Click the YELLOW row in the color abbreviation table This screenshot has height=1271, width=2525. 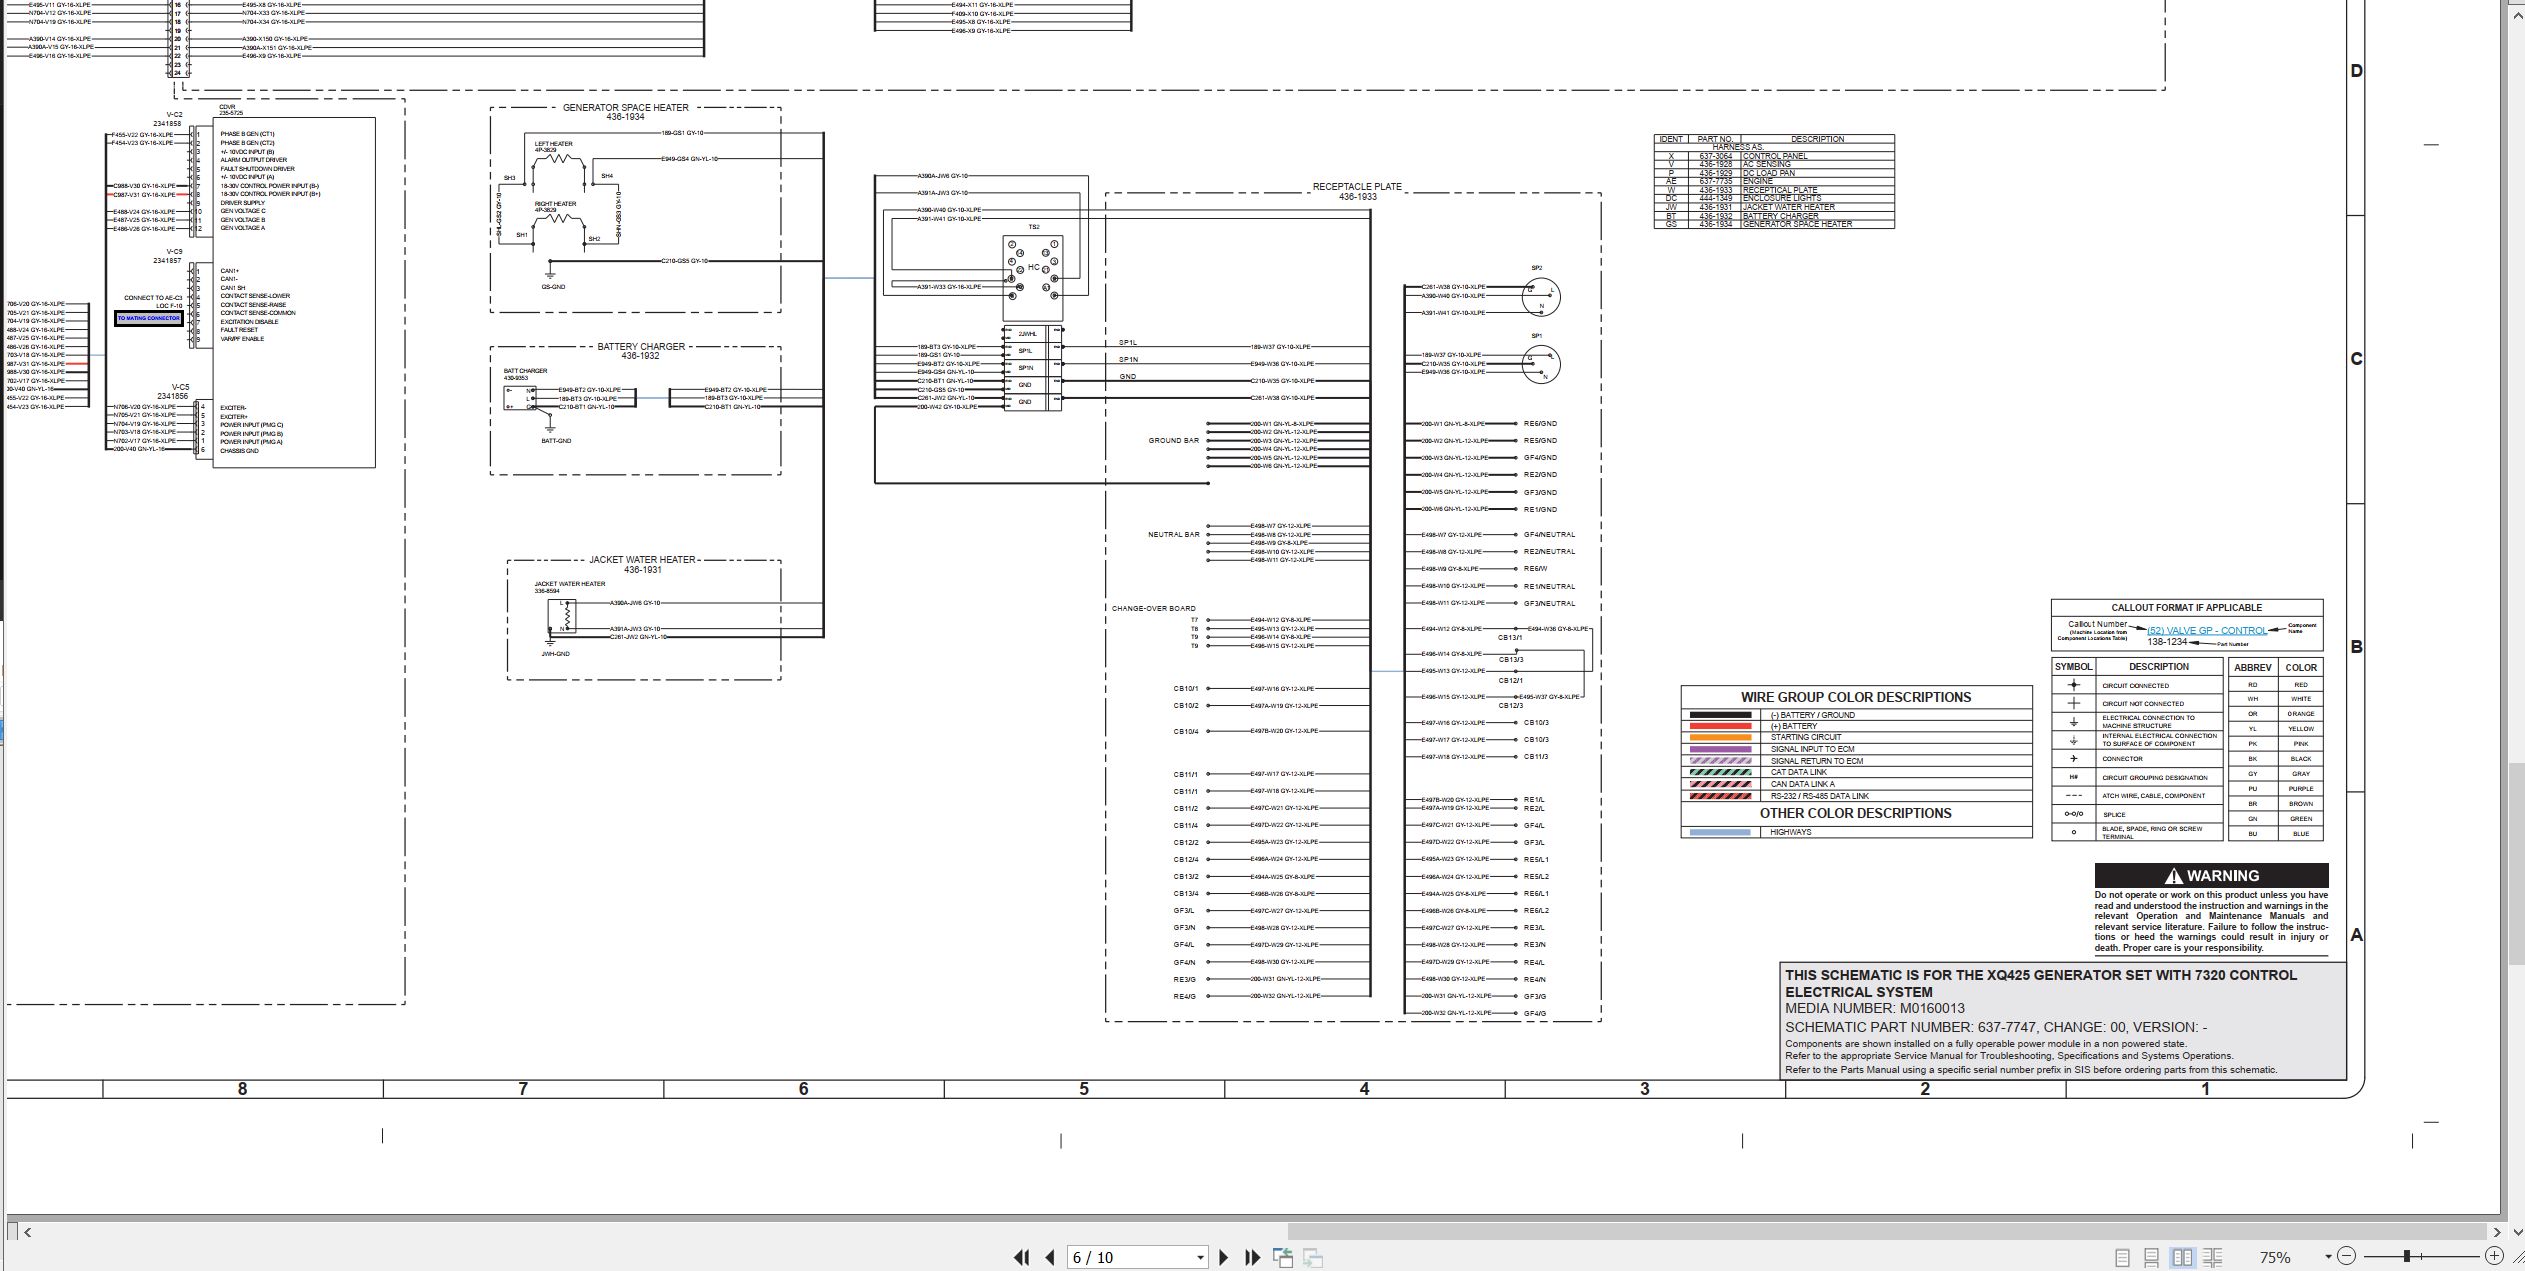tap(2275, 729)
